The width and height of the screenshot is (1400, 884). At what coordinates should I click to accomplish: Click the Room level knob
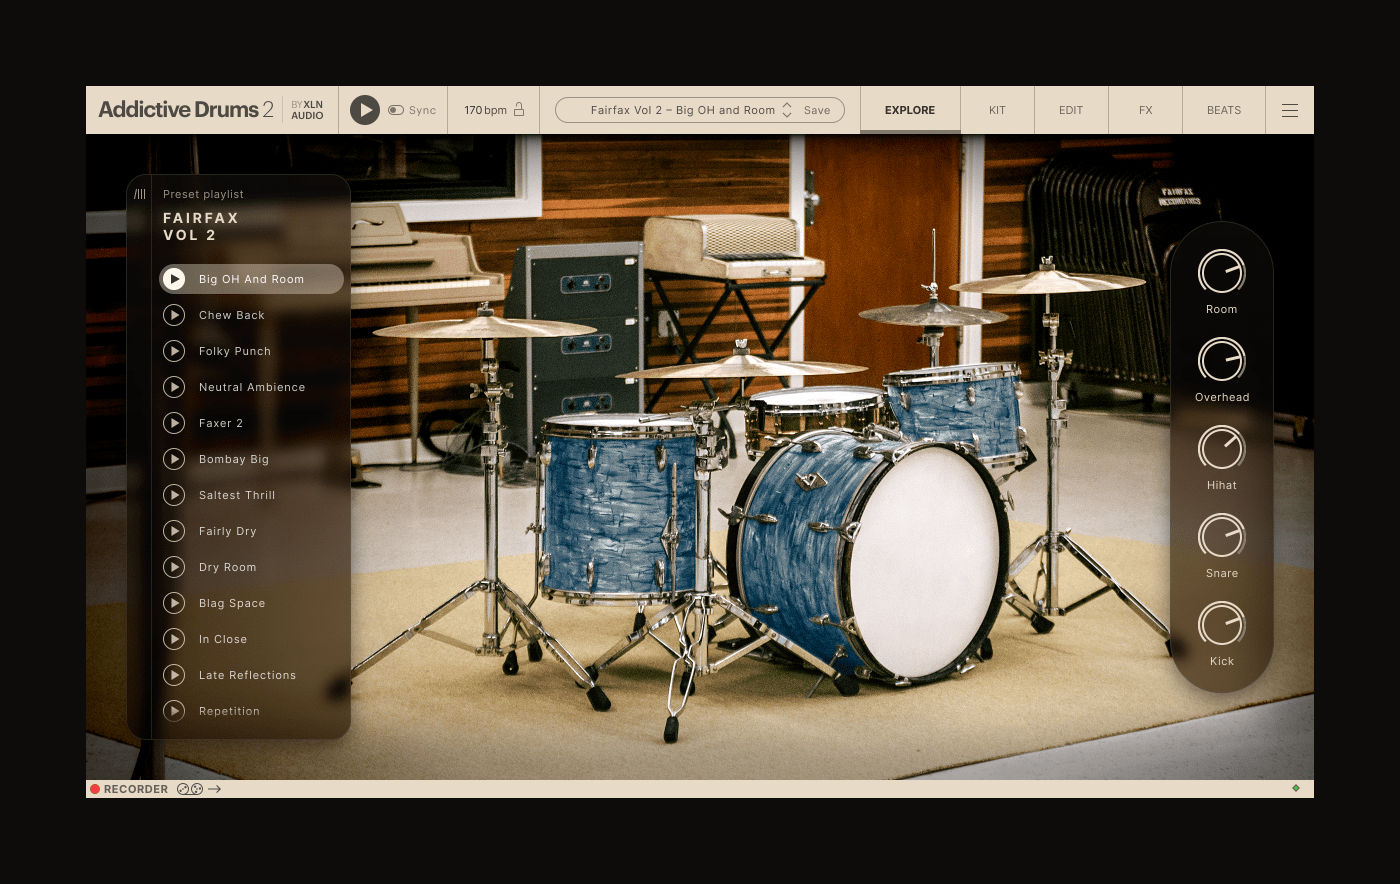click(1221, 272)
